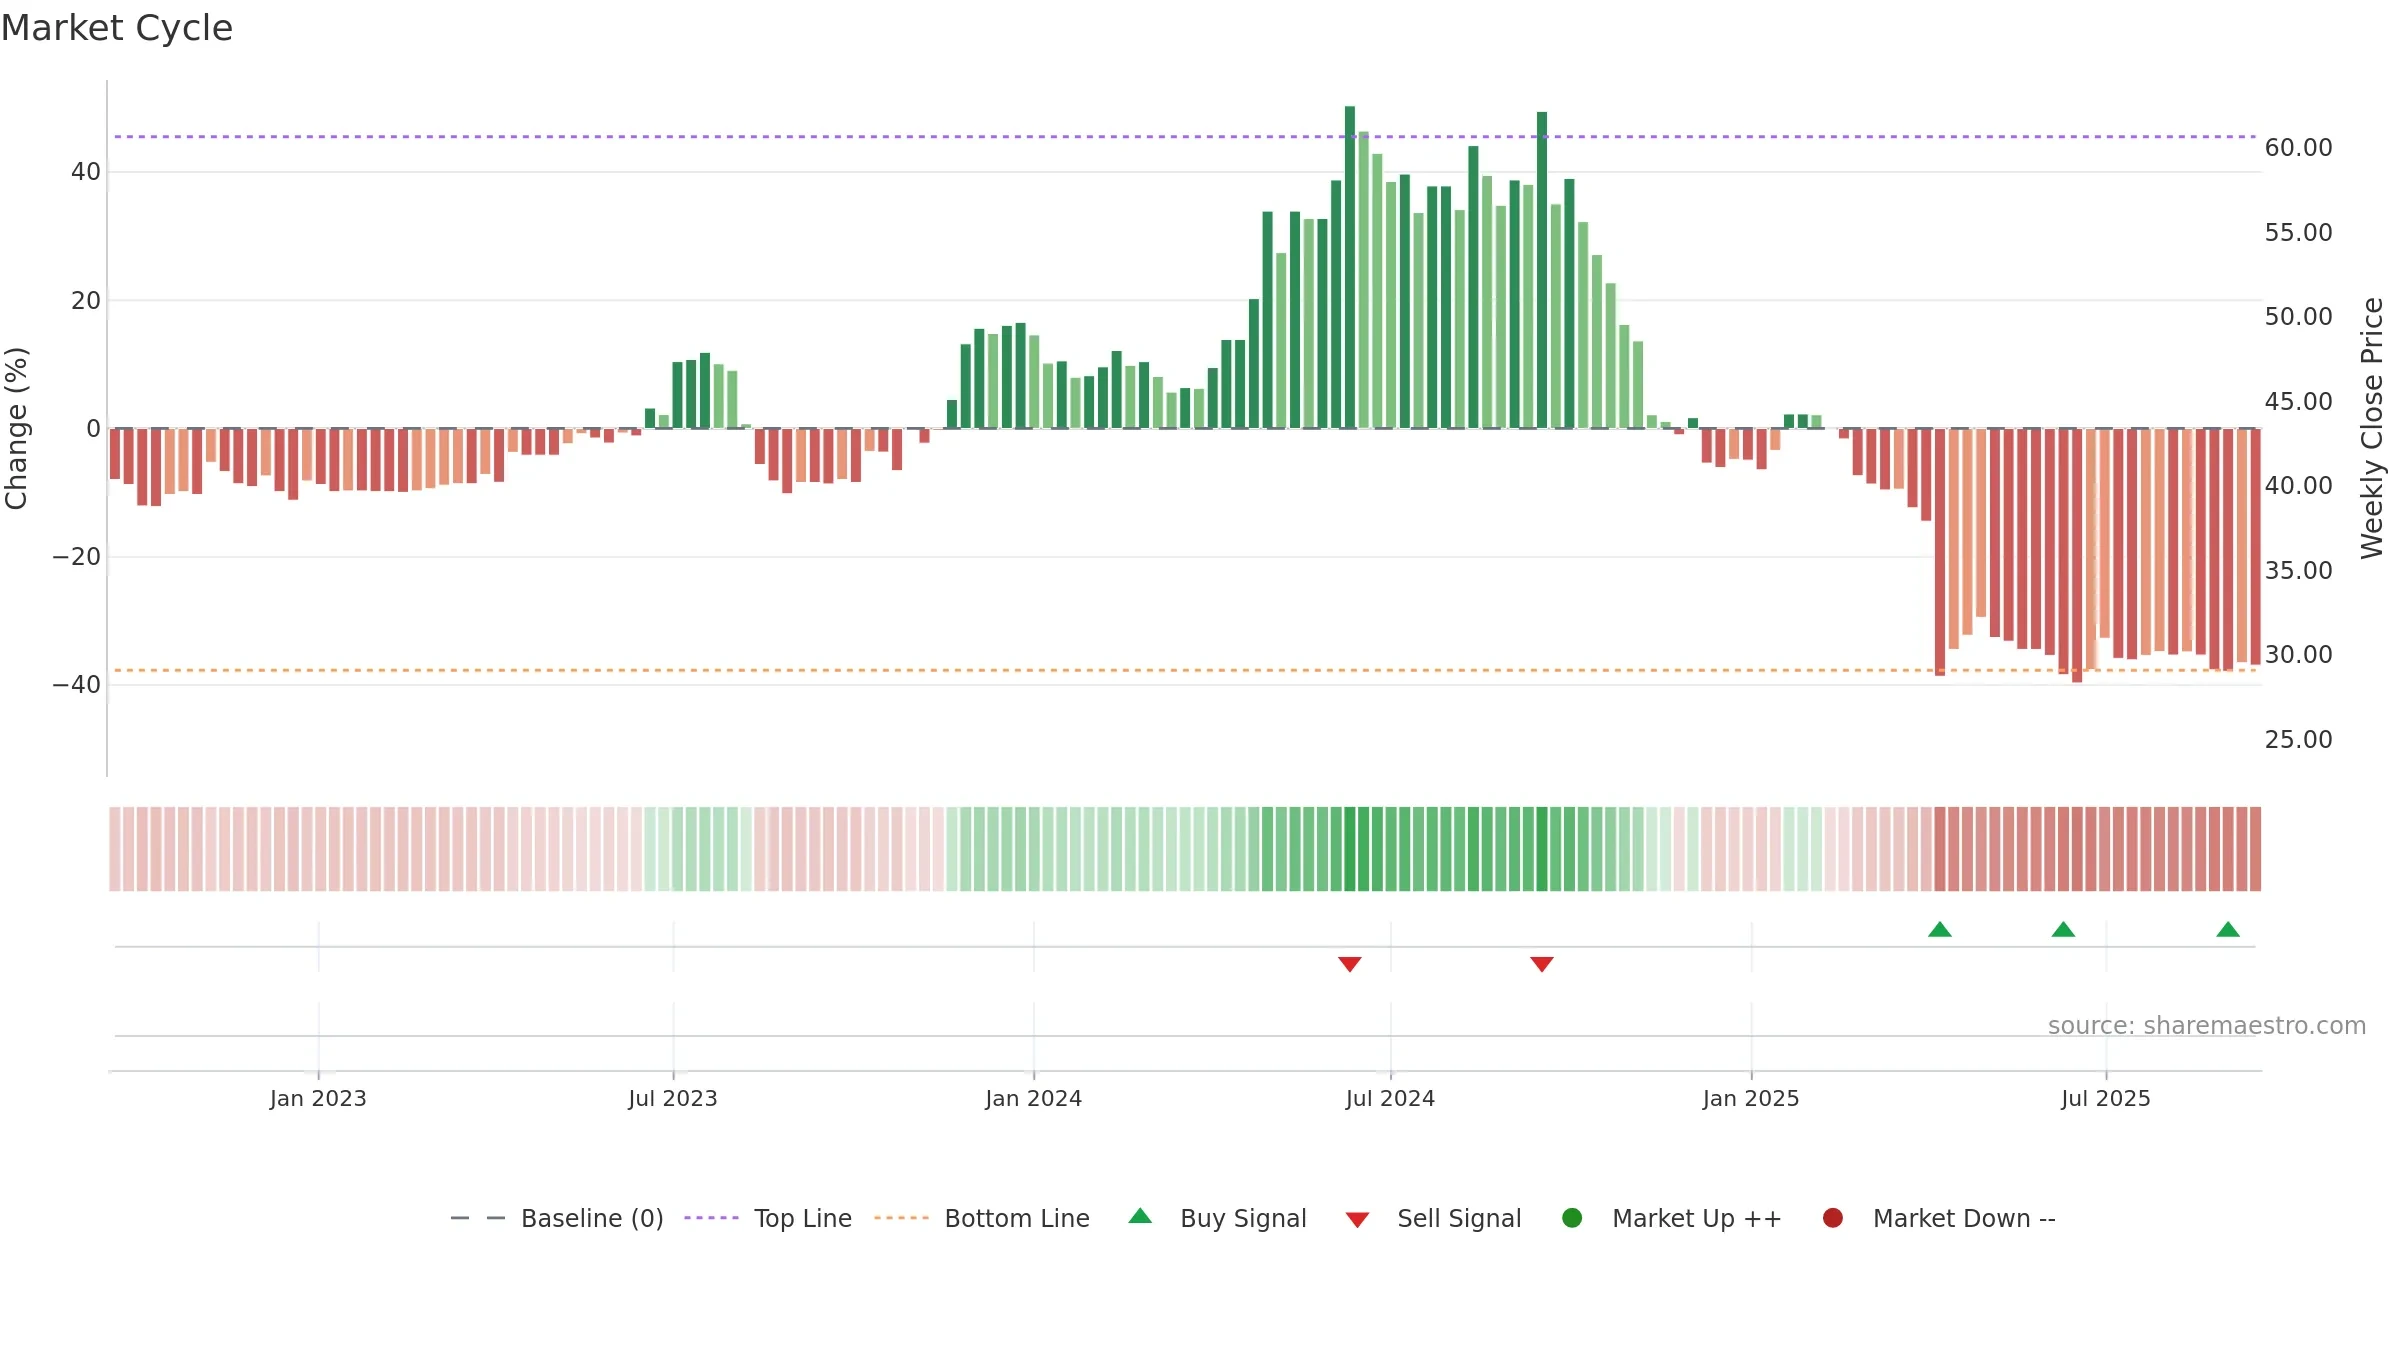This screenshot has height=1350, width=2400.
Task: Click the red Sell Signal triangle in legend
Action: click(x=1357, y=1220)
